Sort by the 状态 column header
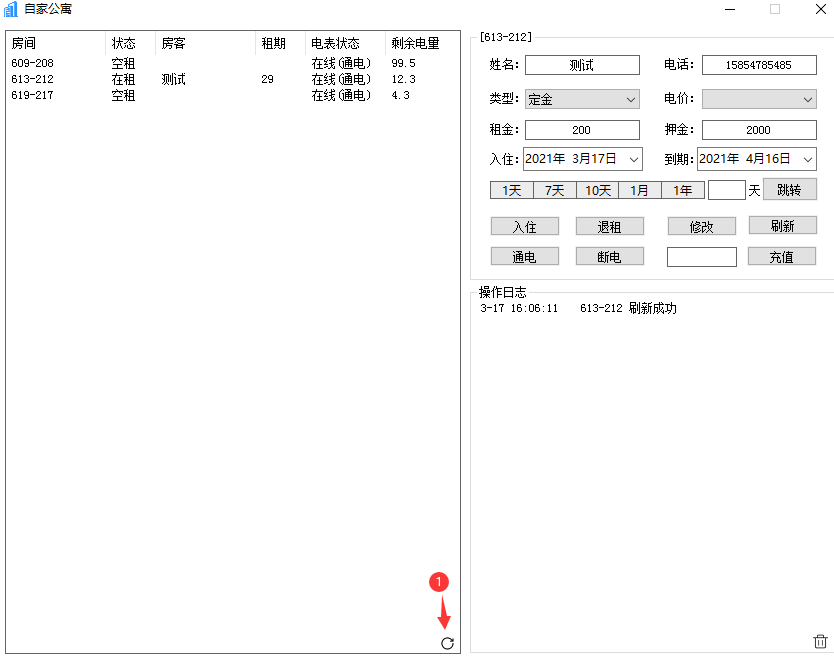 coord(131,43)
